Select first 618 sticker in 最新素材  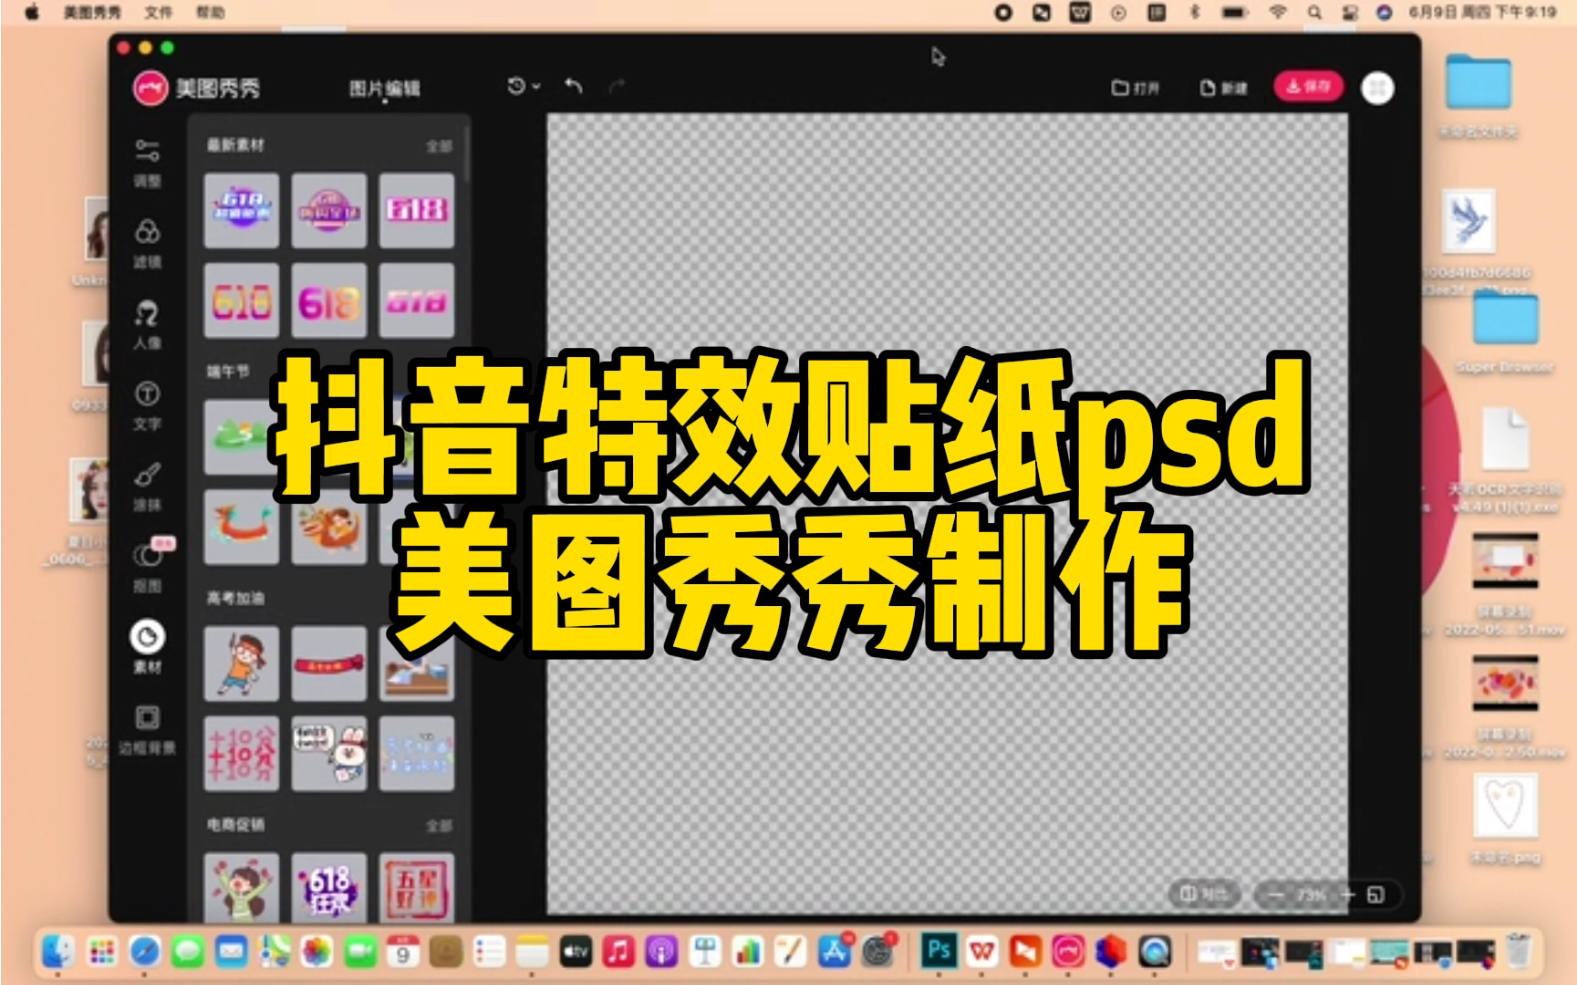(241, 210)
